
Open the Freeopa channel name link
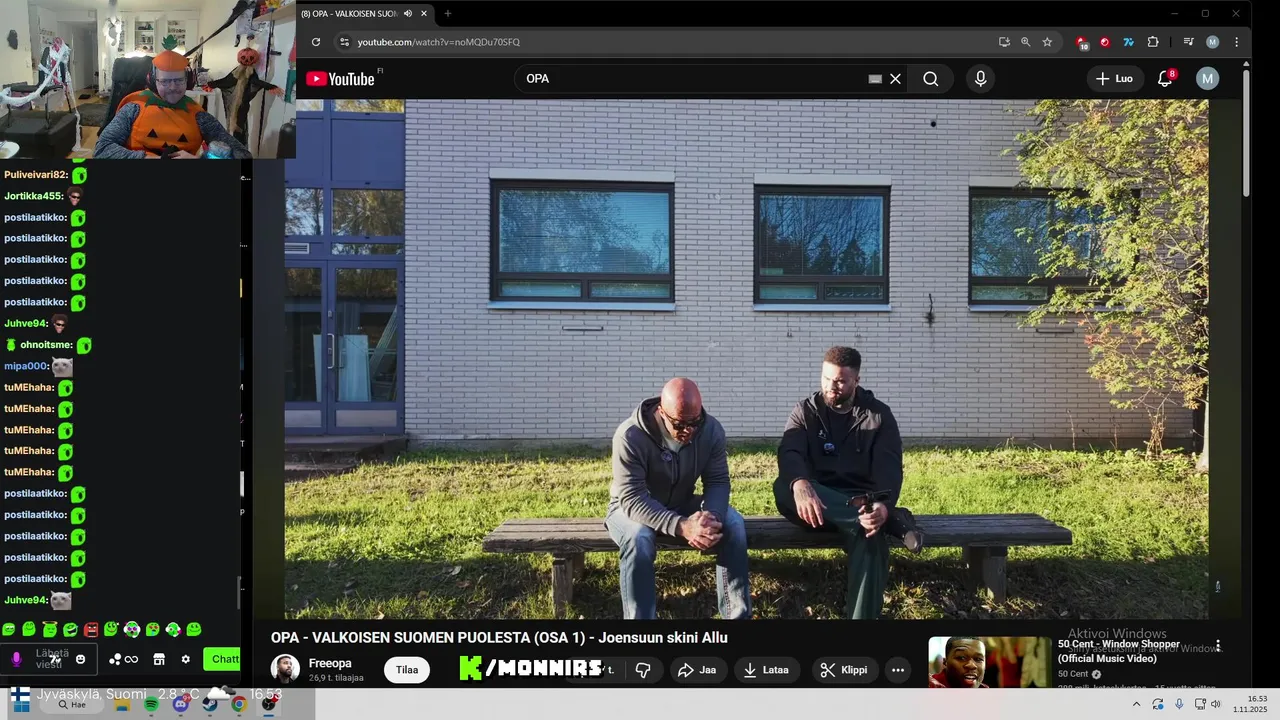point(330,663)
